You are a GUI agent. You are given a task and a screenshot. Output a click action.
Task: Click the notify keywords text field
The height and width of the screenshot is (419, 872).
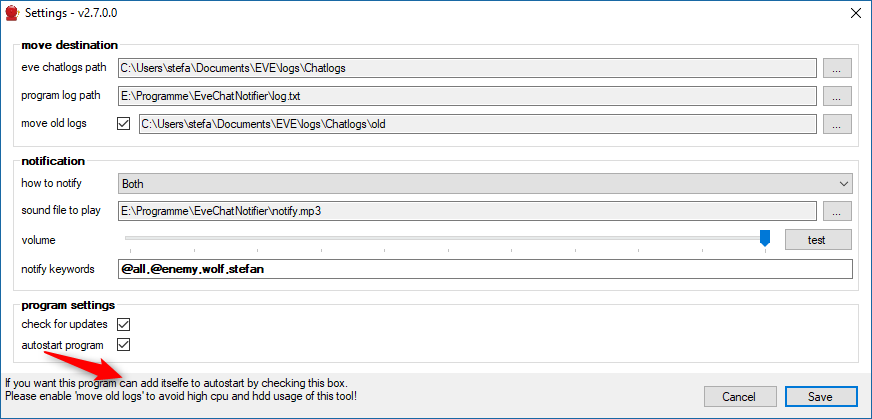pos(484,269)
